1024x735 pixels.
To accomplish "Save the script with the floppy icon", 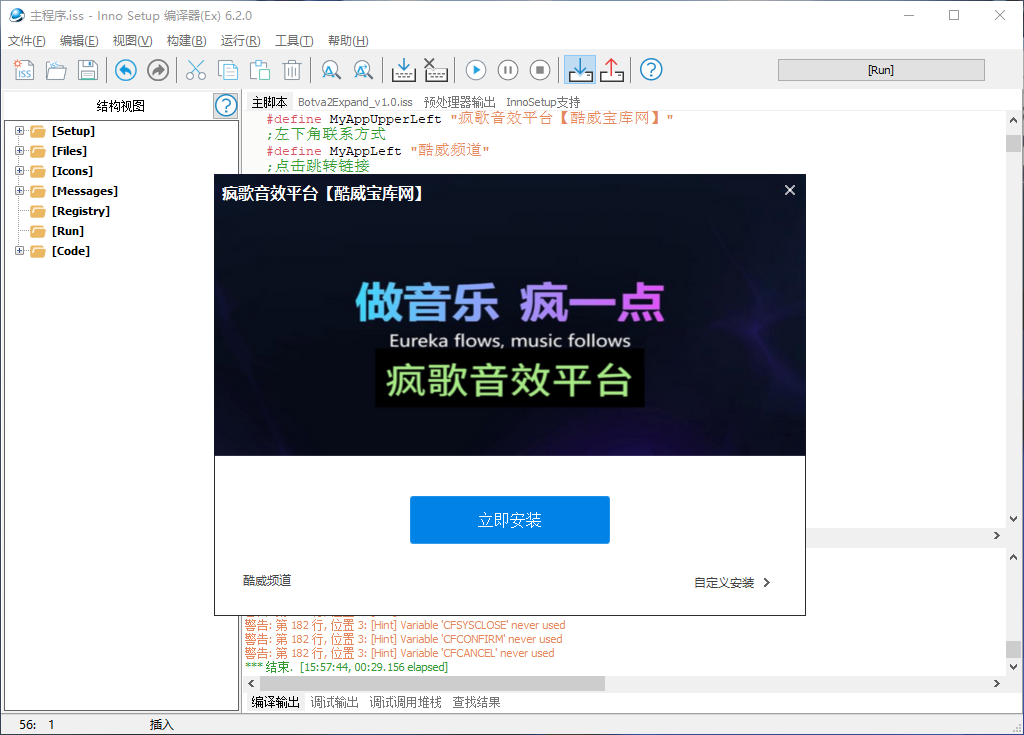I will pyautogui.click(x=88, y=70).
